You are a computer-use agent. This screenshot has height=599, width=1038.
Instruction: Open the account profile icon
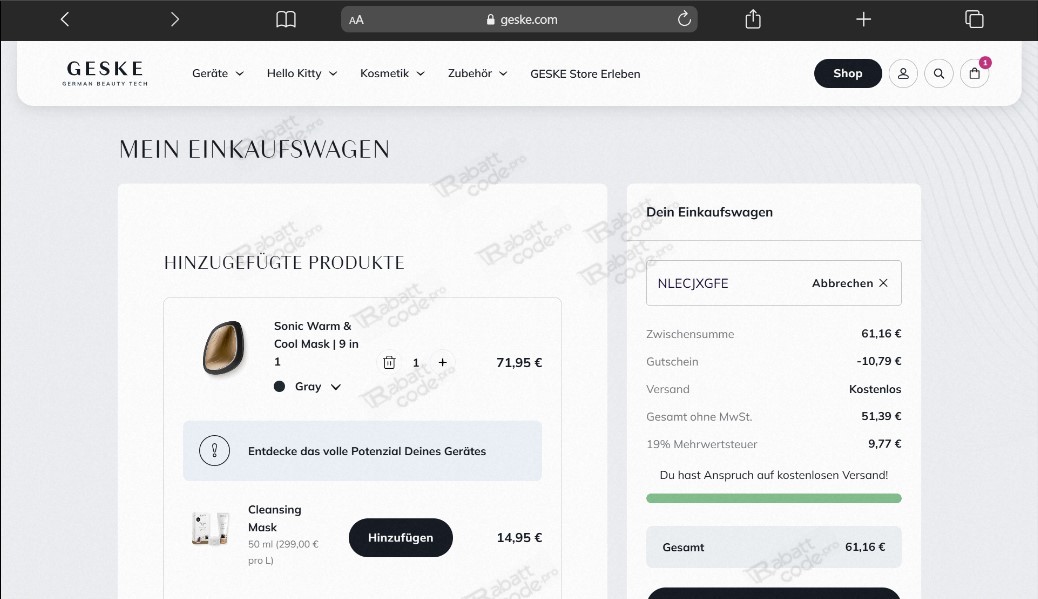click(x=903, y=73)
